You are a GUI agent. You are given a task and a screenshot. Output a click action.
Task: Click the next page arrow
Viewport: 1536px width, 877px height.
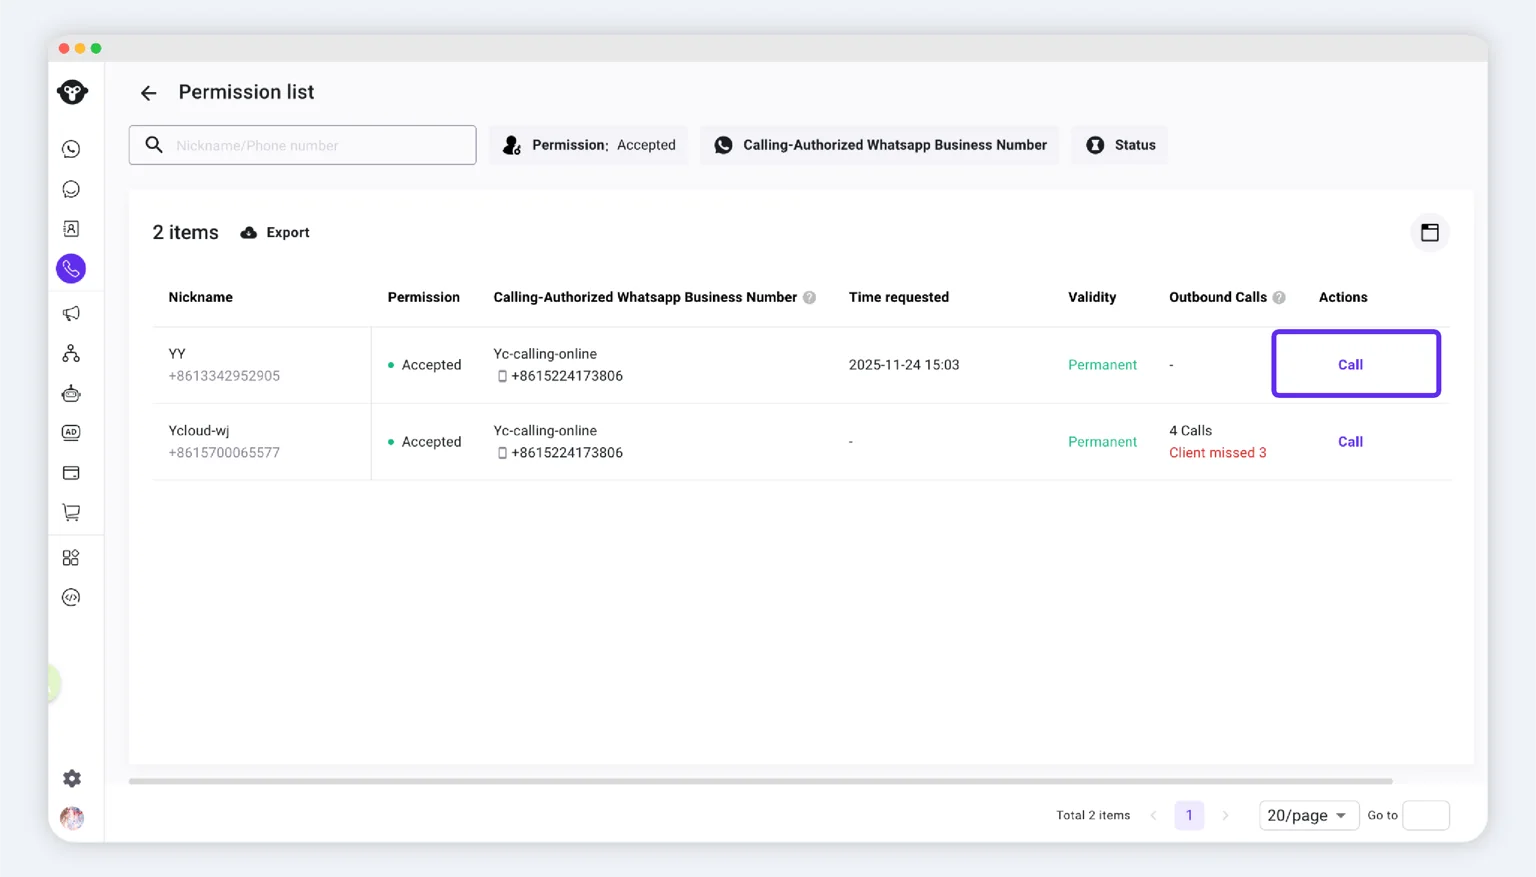click(x=1225, y=816)
